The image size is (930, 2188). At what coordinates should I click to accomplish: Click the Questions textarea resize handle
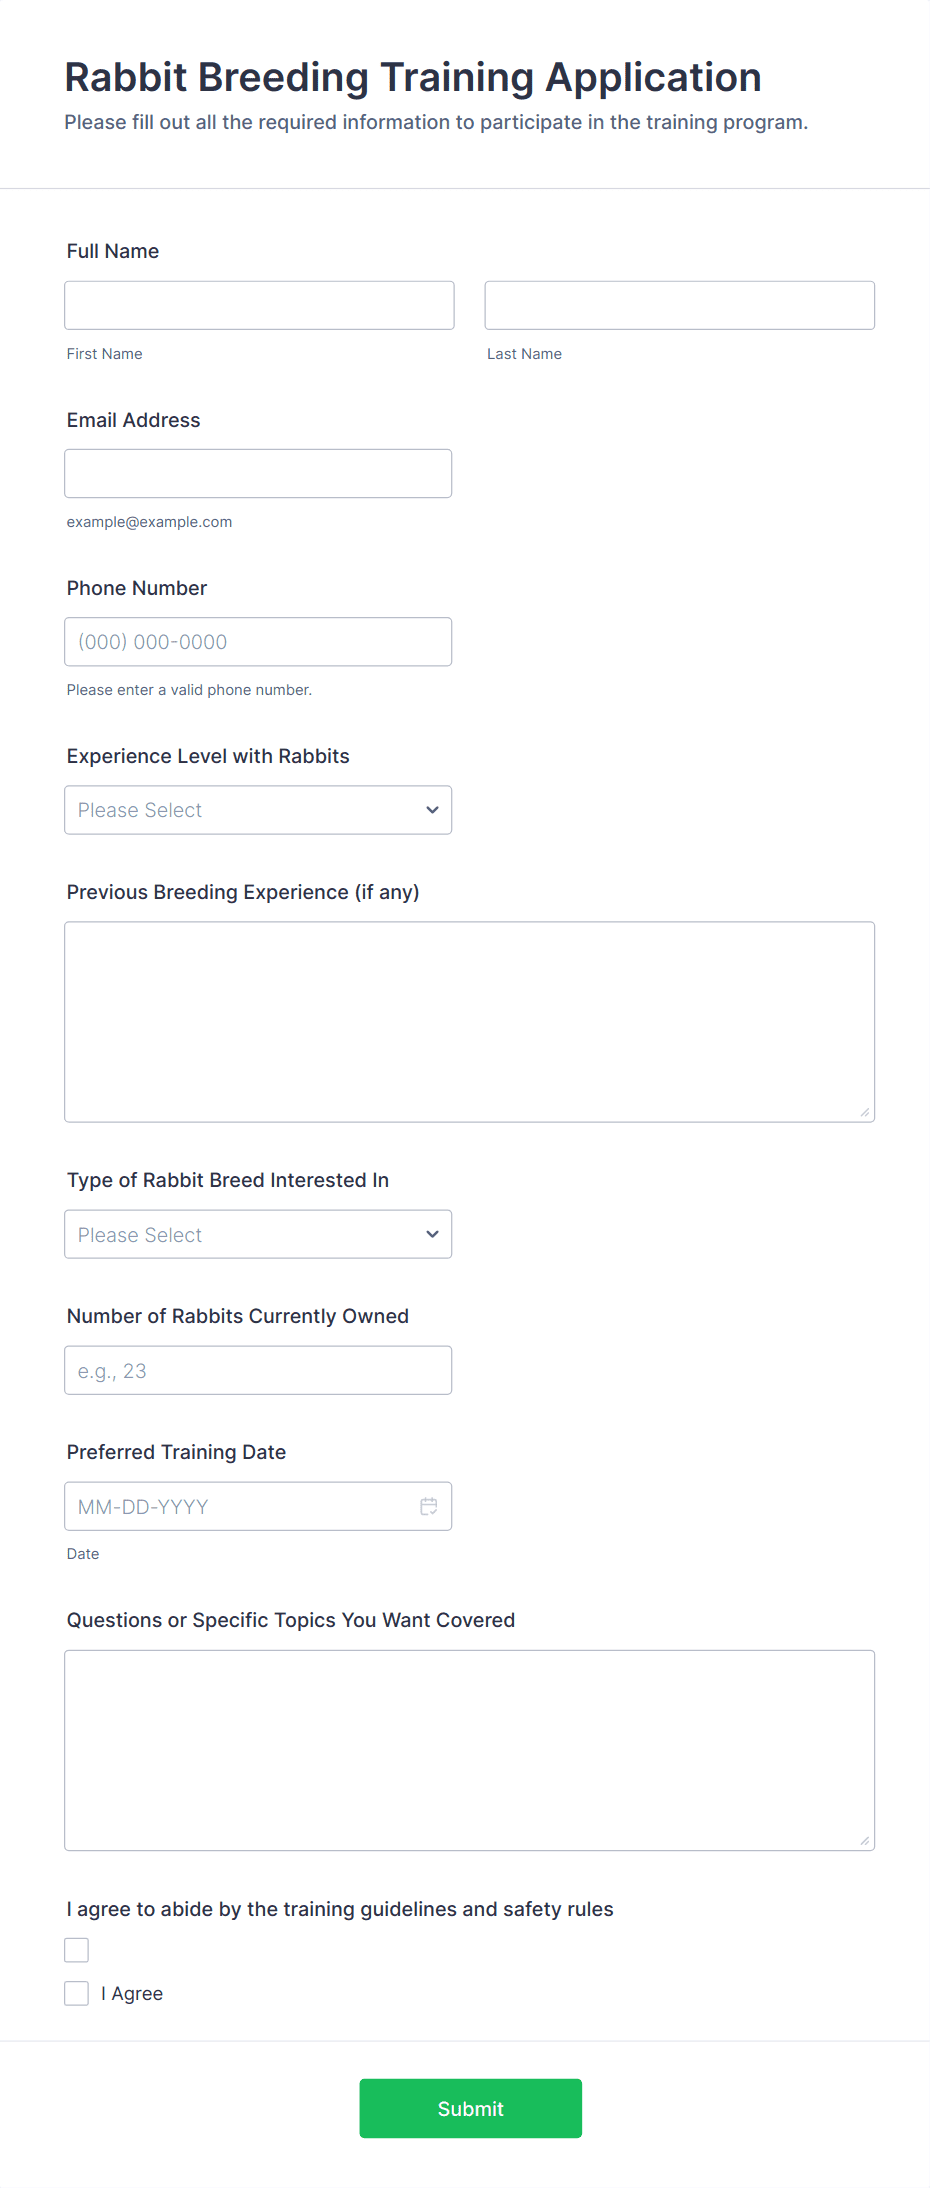865,1840
